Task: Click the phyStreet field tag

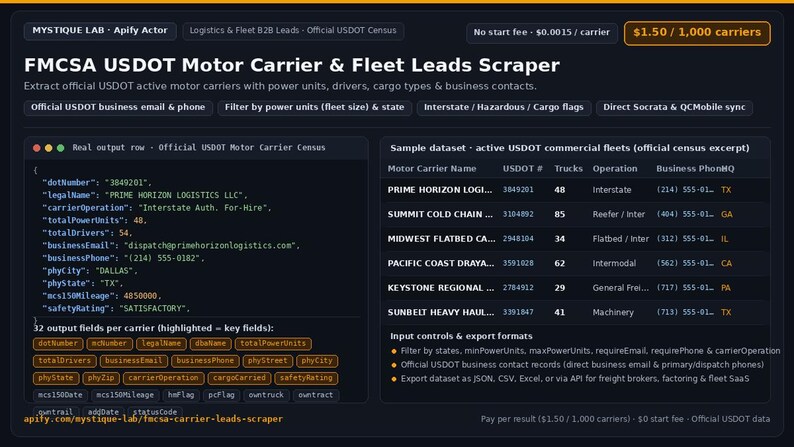Action: (267, 361)
